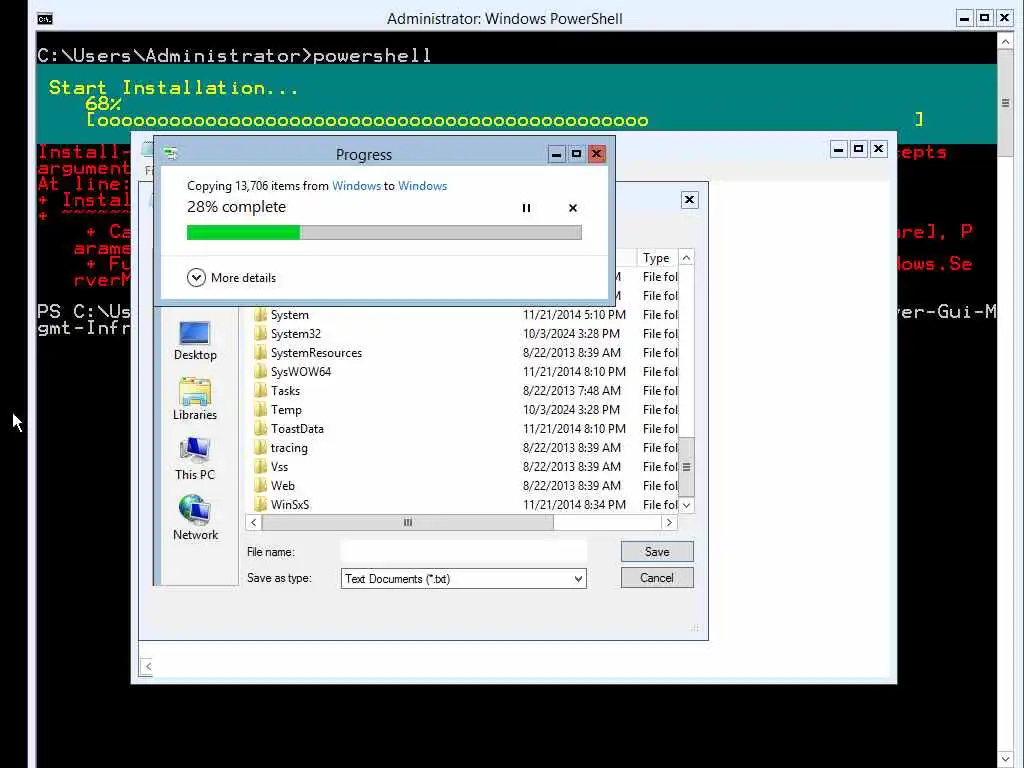
Task: Click Cancel in the save dialog
Action: coord(657,578)
